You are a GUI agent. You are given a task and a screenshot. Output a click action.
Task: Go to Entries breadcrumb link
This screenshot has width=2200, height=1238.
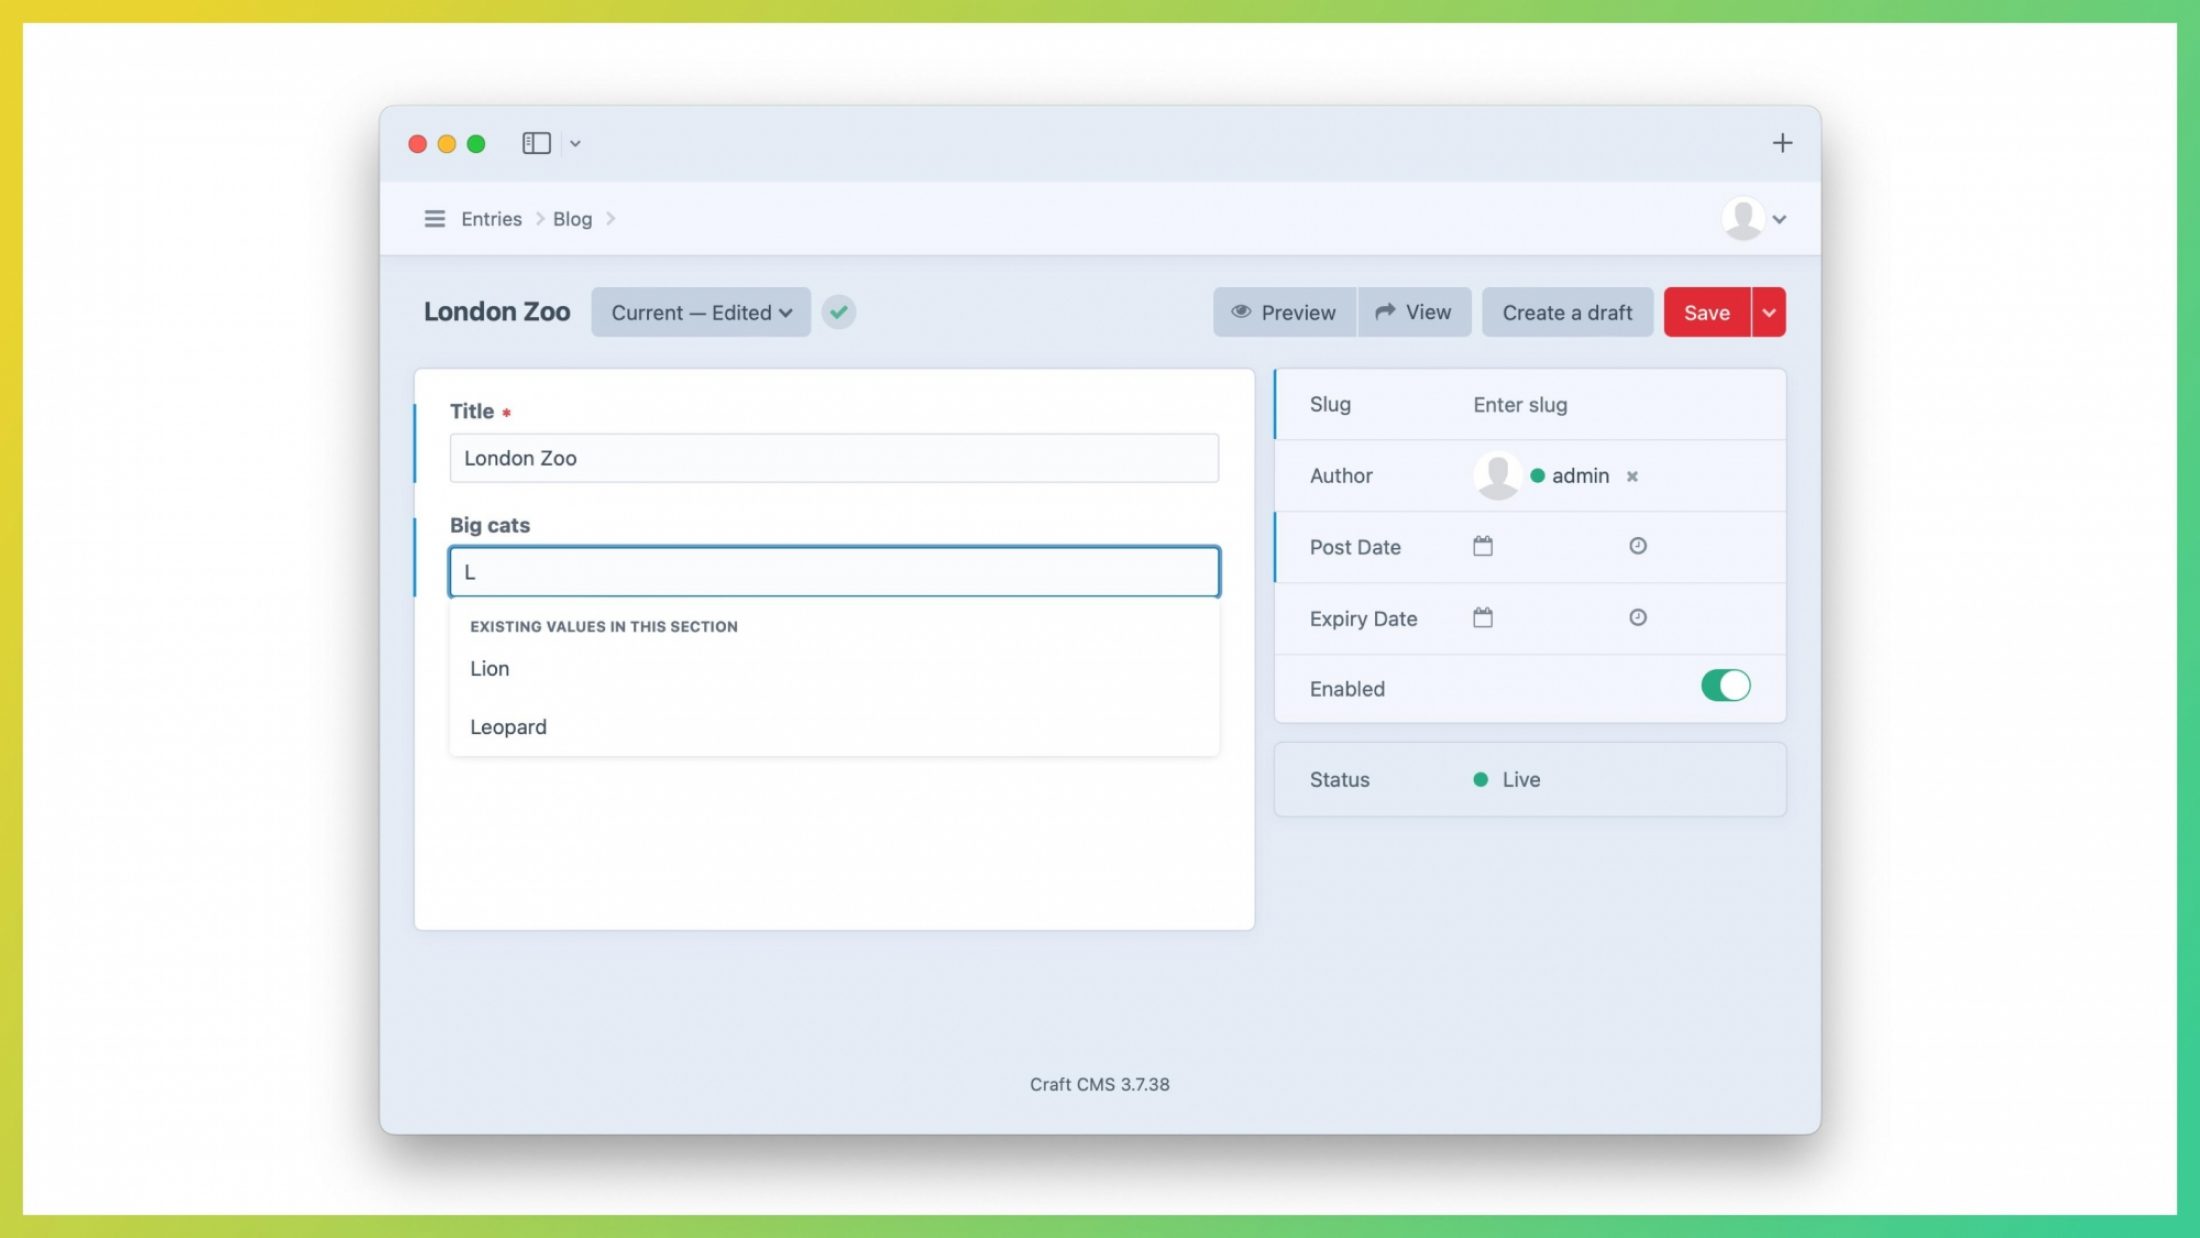(x=491, y=219)
